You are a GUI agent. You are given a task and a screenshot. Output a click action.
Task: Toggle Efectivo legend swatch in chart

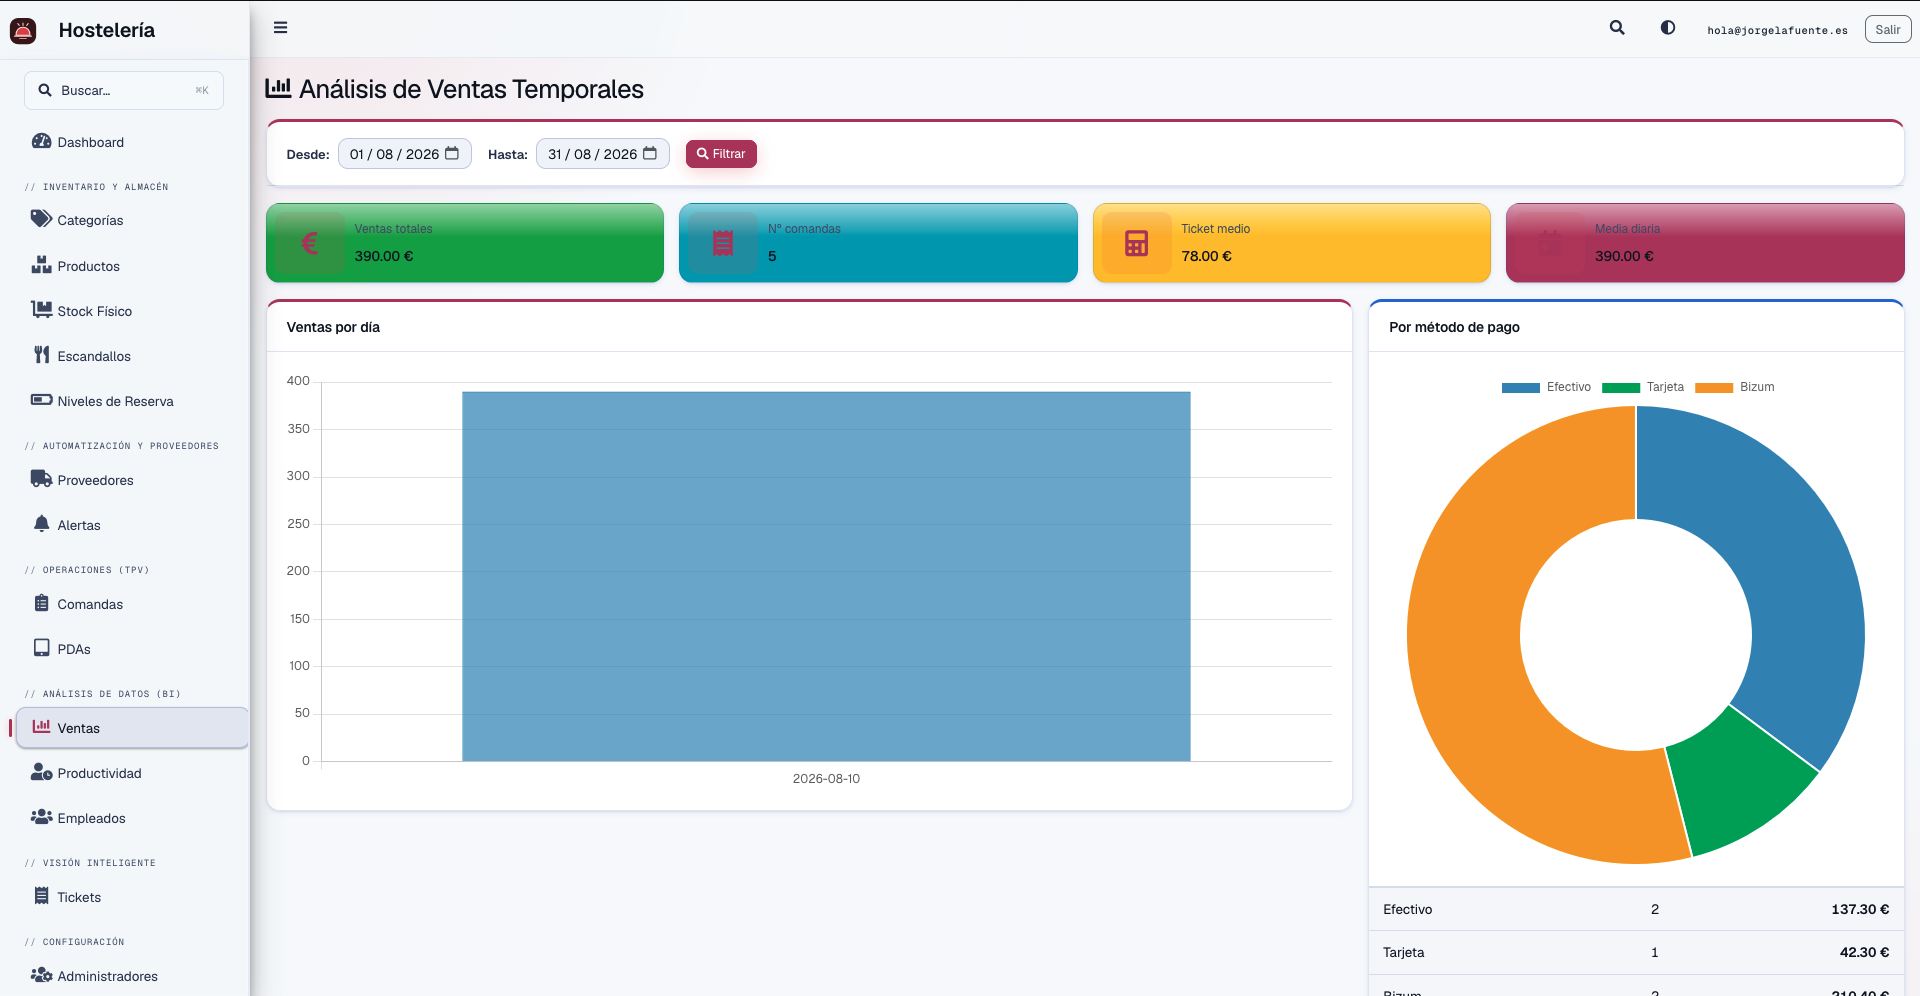[x=1520, y=388]
